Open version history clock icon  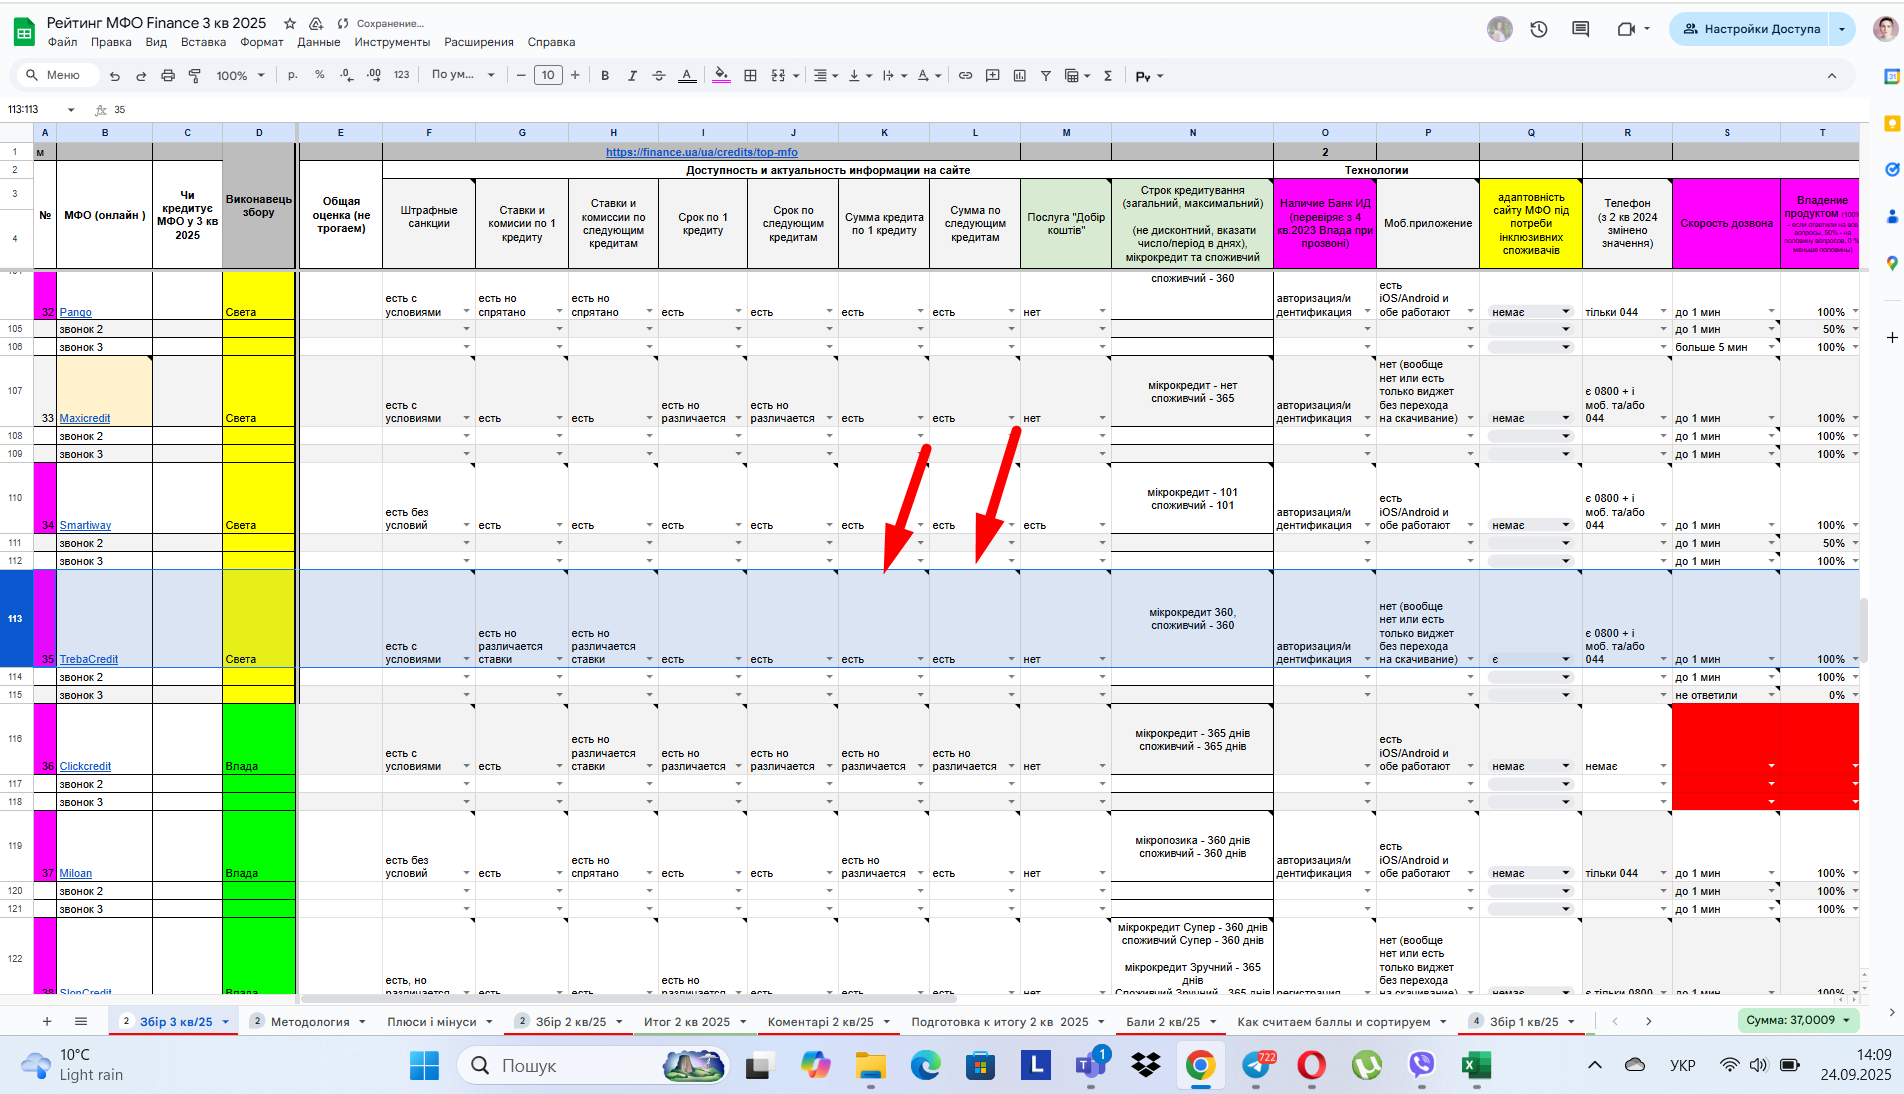click(x=1539, y=29)
